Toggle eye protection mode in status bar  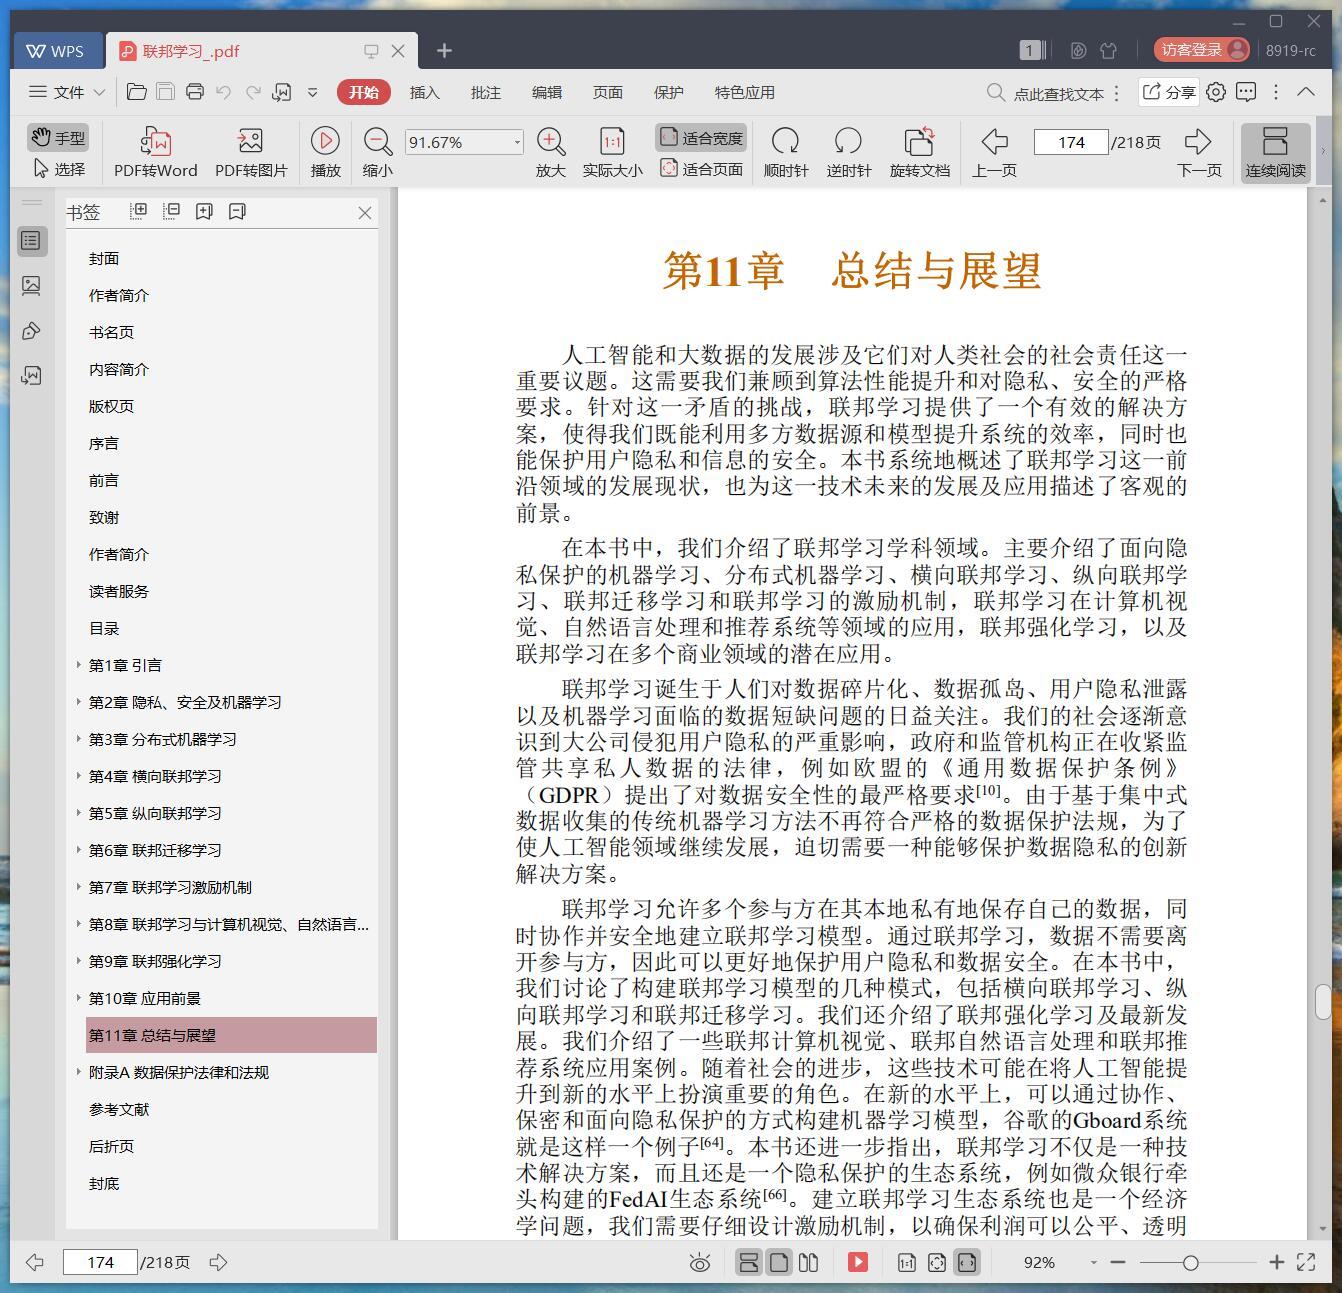tap(700, 1263)
